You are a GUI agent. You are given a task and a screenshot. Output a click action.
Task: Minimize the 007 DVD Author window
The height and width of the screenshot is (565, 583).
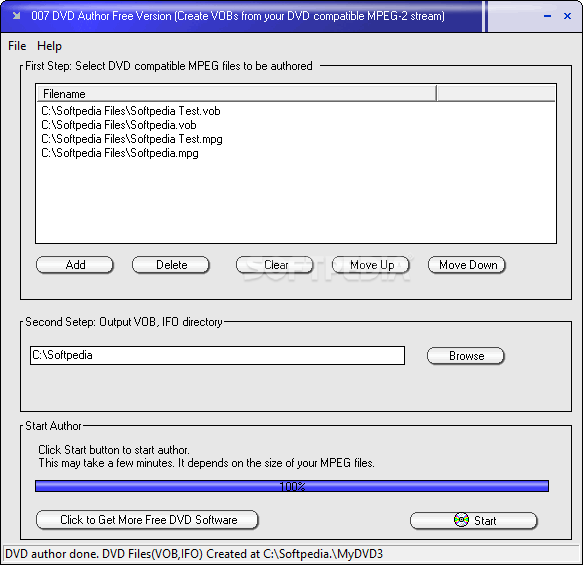[547, 16]
